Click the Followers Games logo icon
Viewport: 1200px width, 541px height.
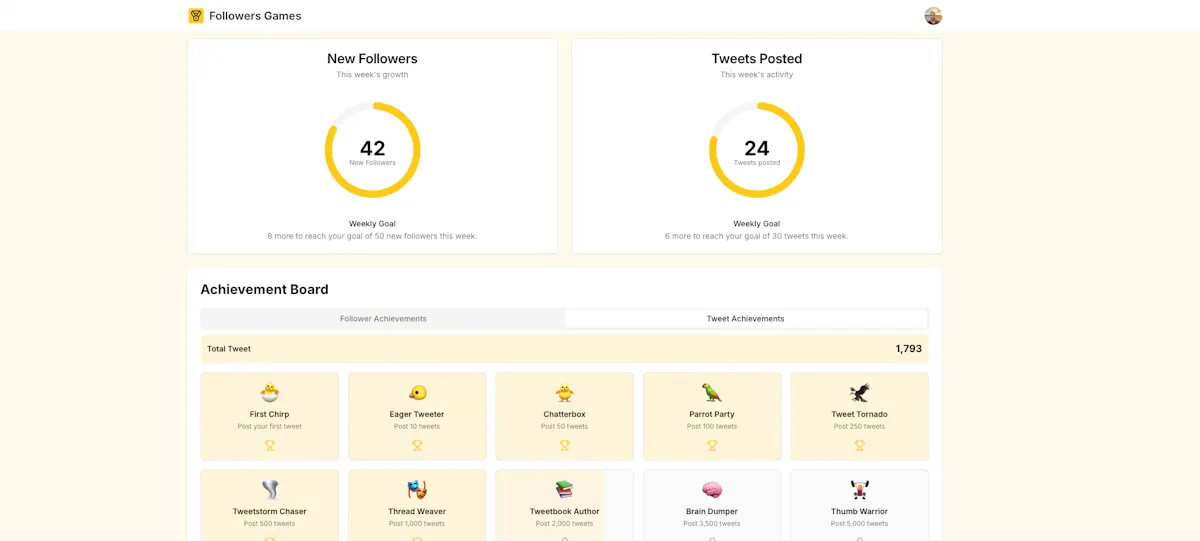click(x=196, y=16)
